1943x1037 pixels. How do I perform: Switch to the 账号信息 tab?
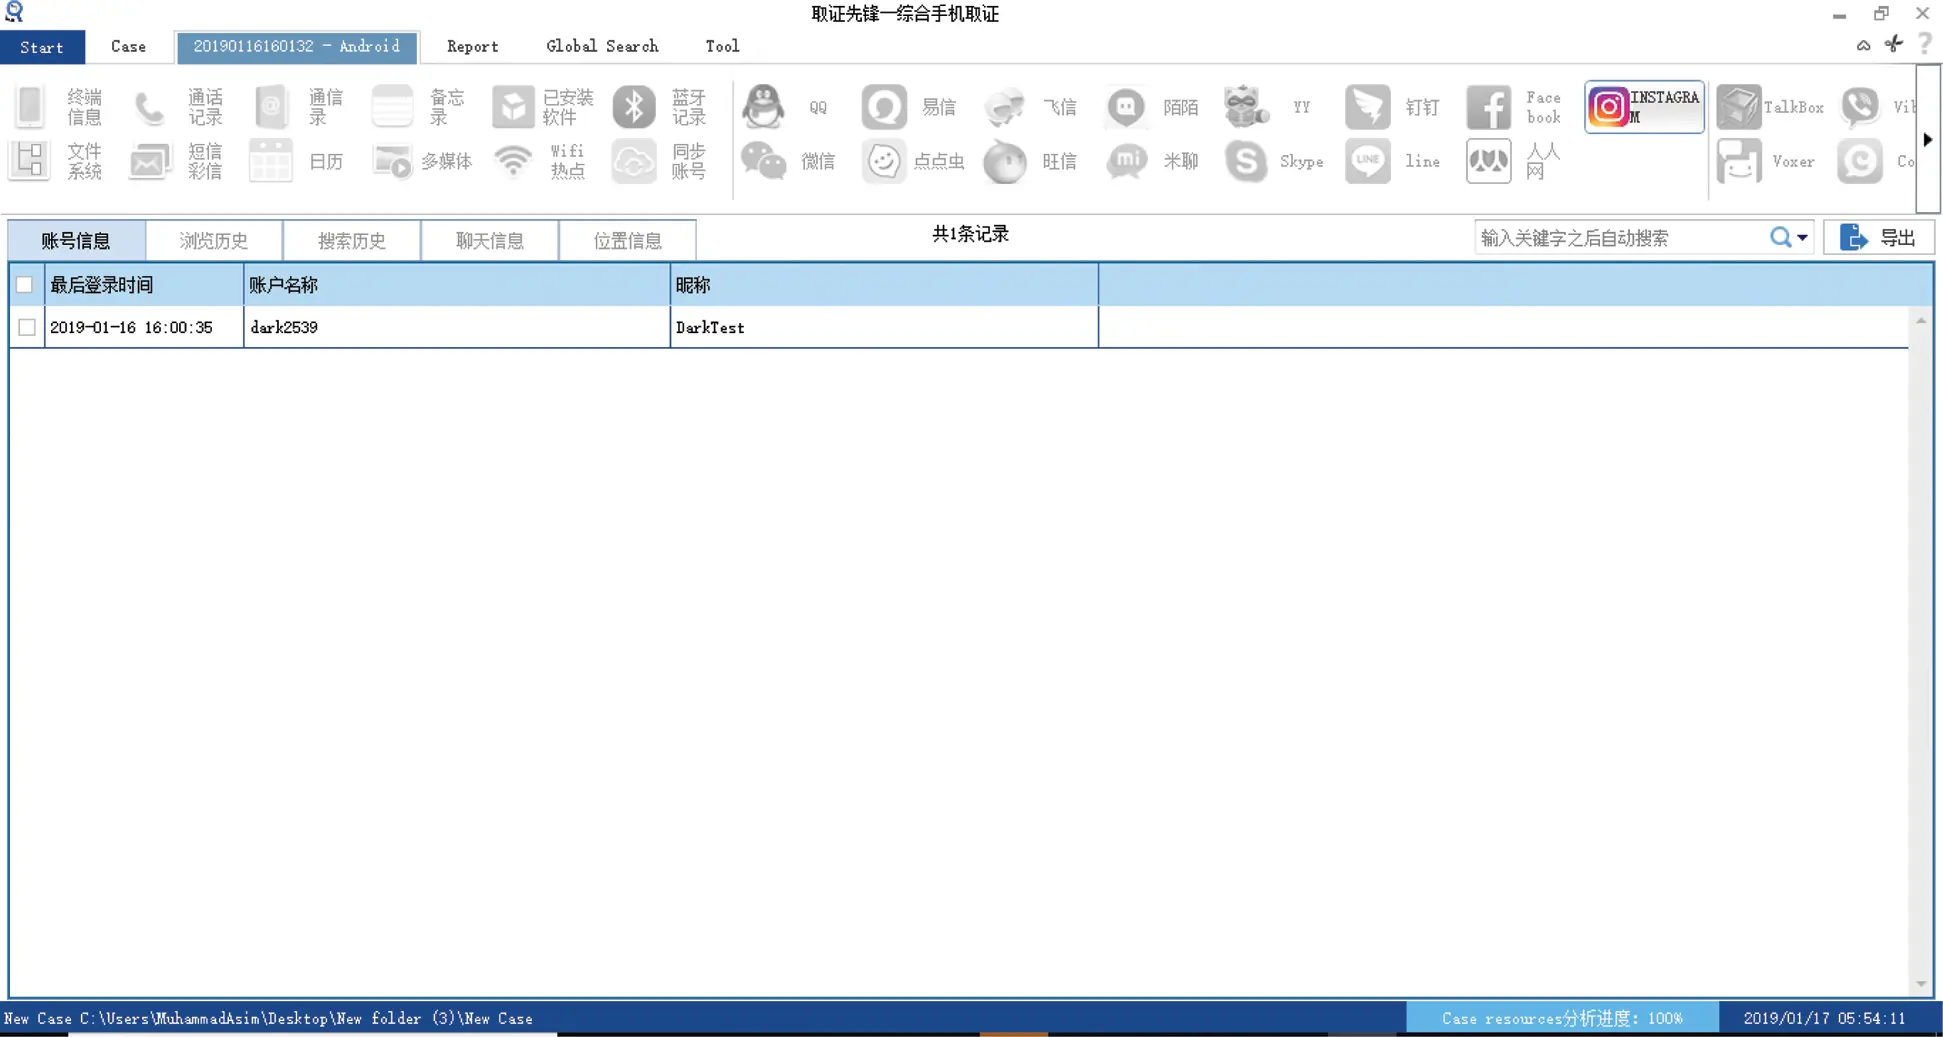point(76,240)
